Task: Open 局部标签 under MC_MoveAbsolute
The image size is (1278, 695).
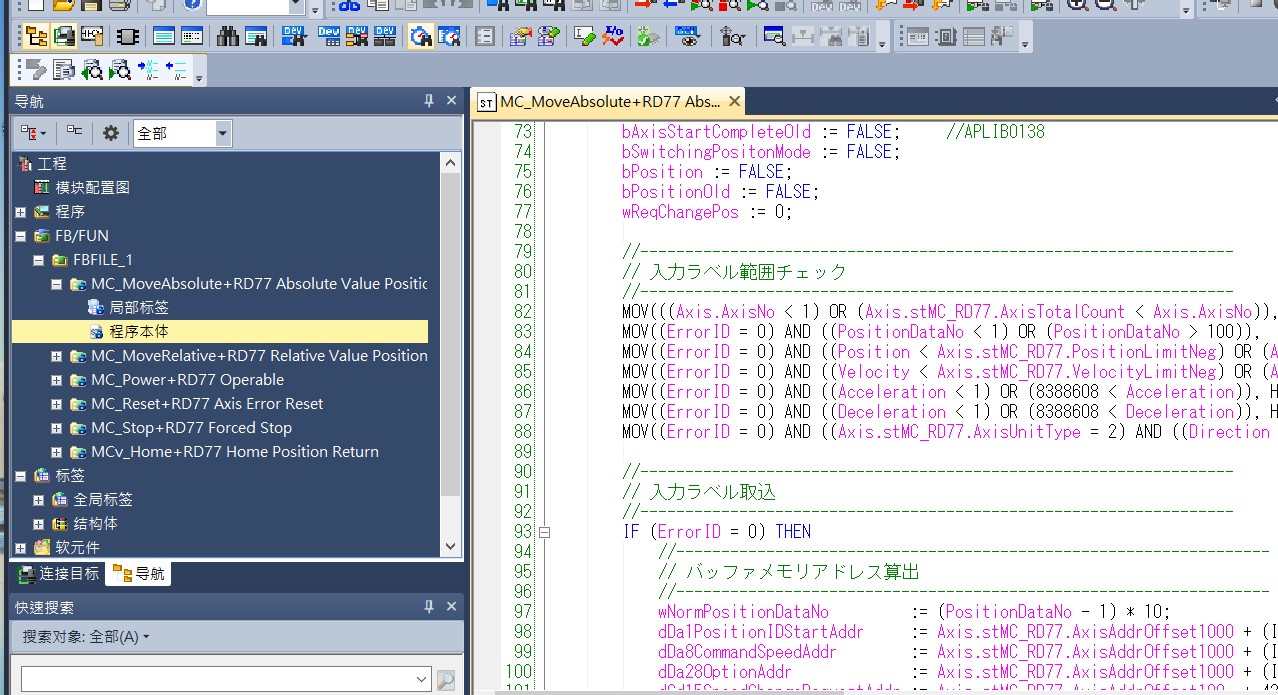Action: pyautogui.click(x=138, y=308)
